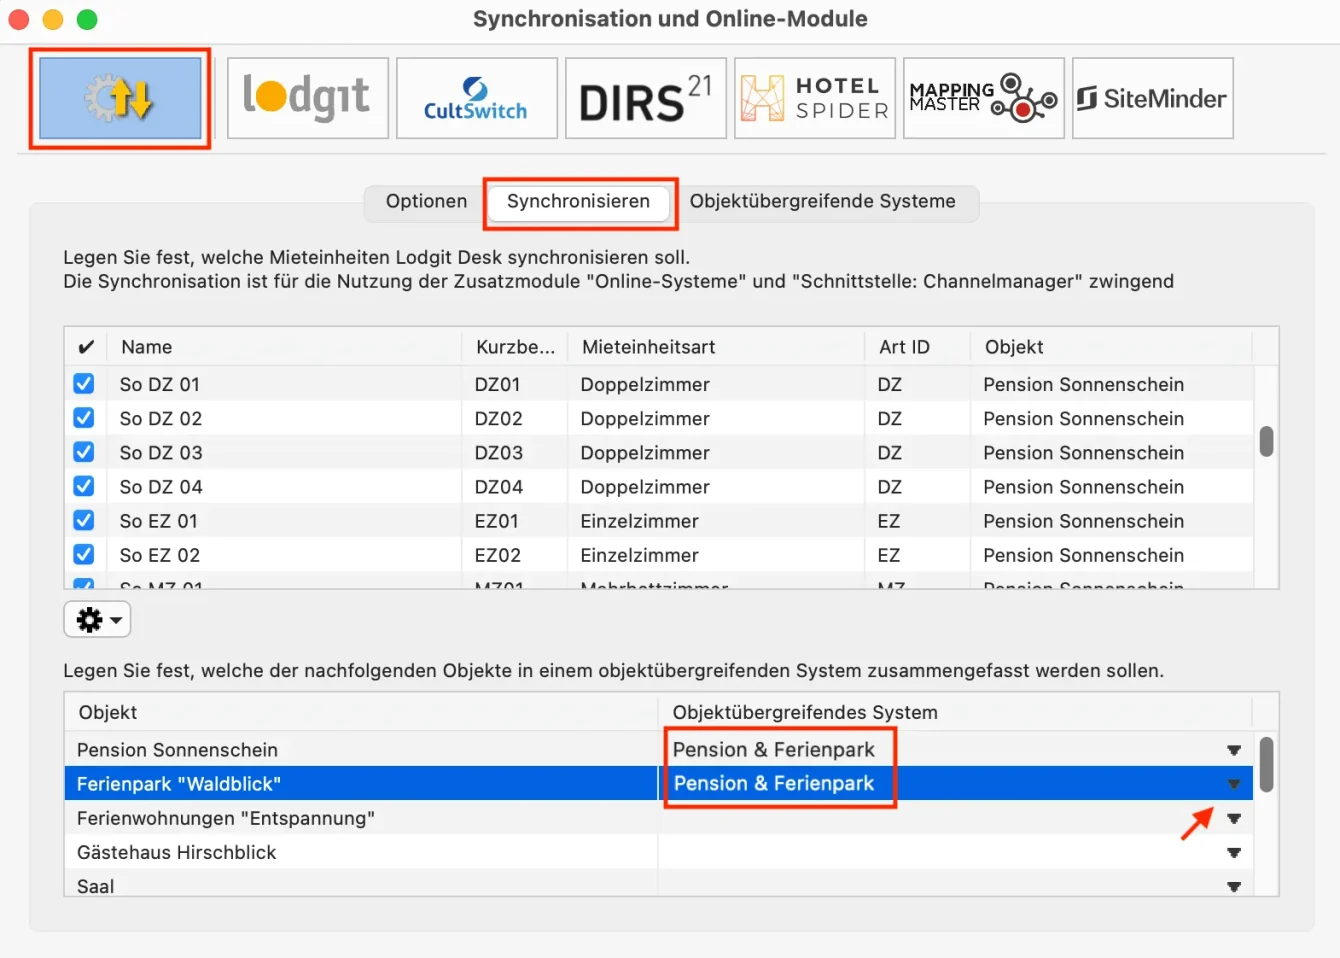Minimize the window with yellow button

[x=53, y=19]
